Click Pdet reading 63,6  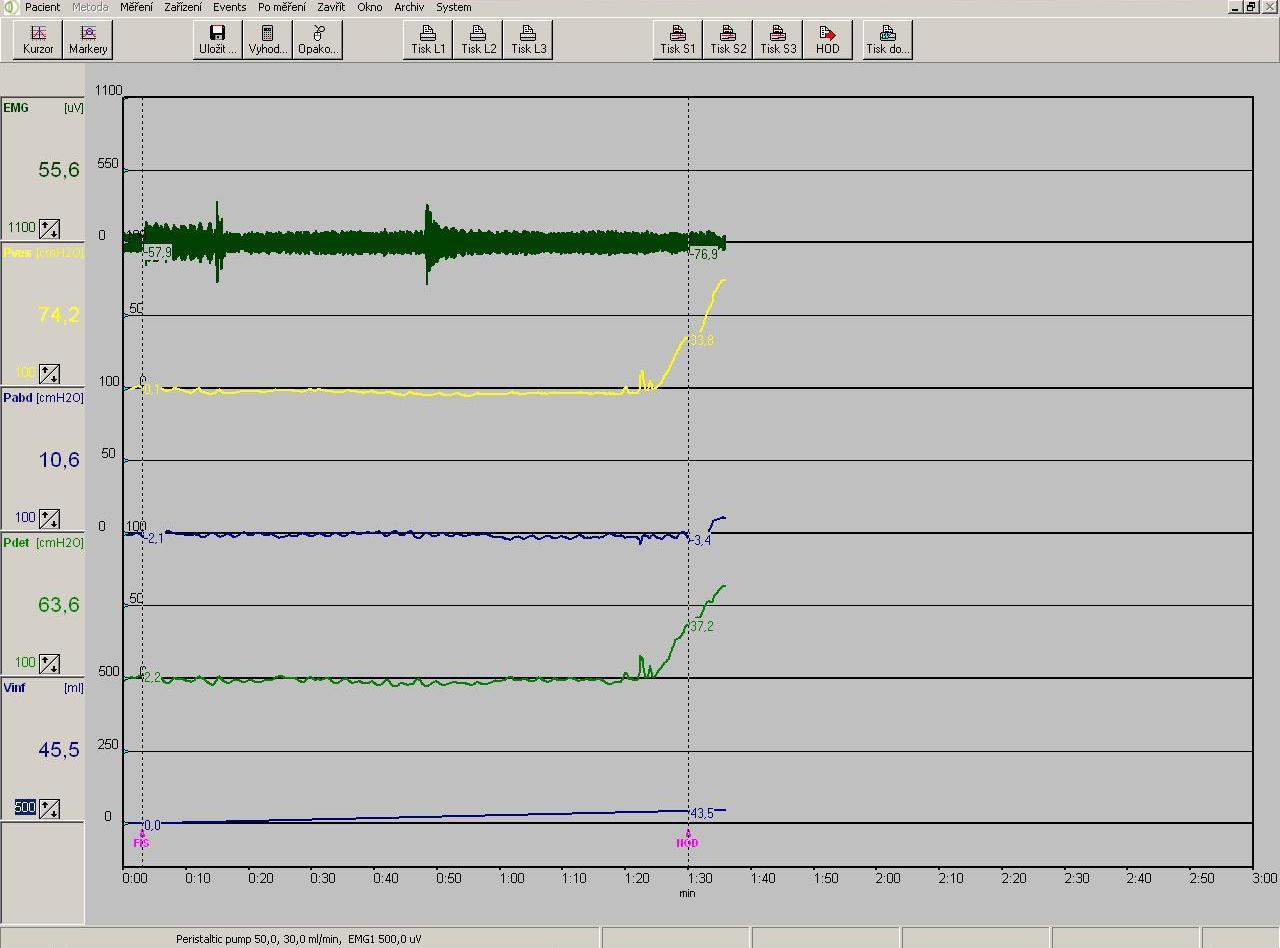[59, 605]
